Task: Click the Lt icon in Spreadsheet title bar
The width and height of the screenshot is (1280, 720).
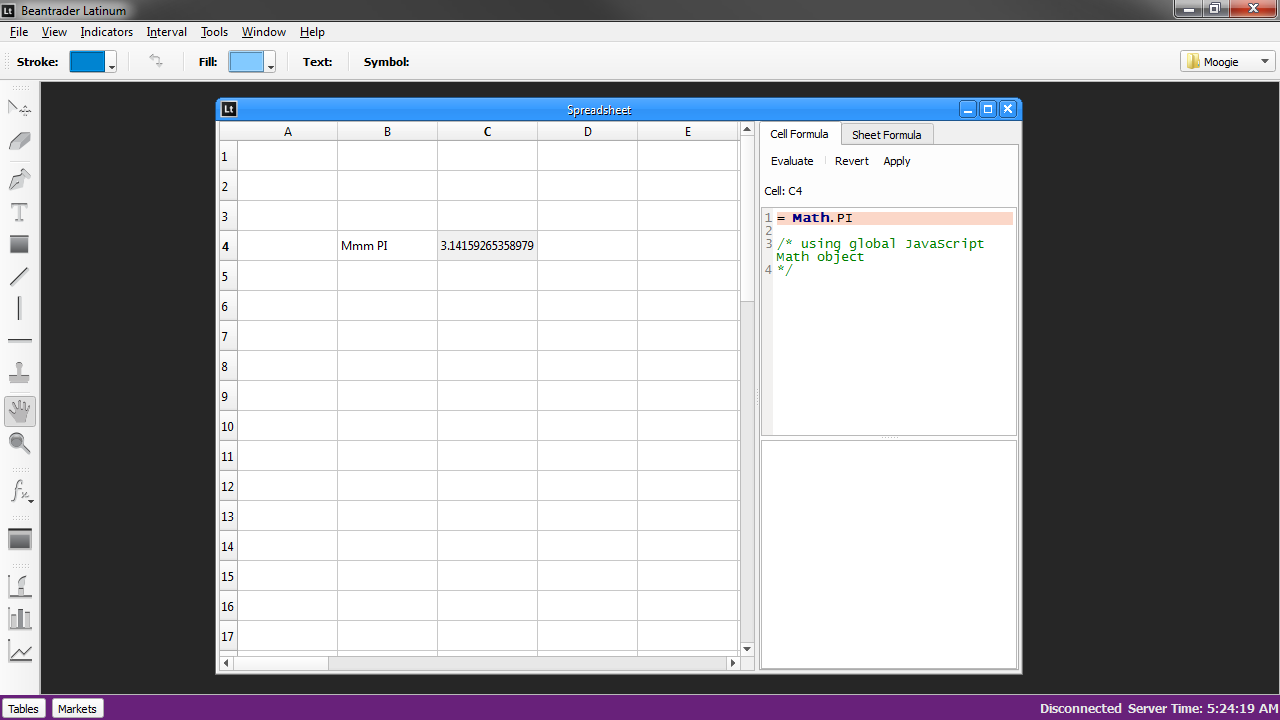Action: pyautogui.click(x=229, y=109)
